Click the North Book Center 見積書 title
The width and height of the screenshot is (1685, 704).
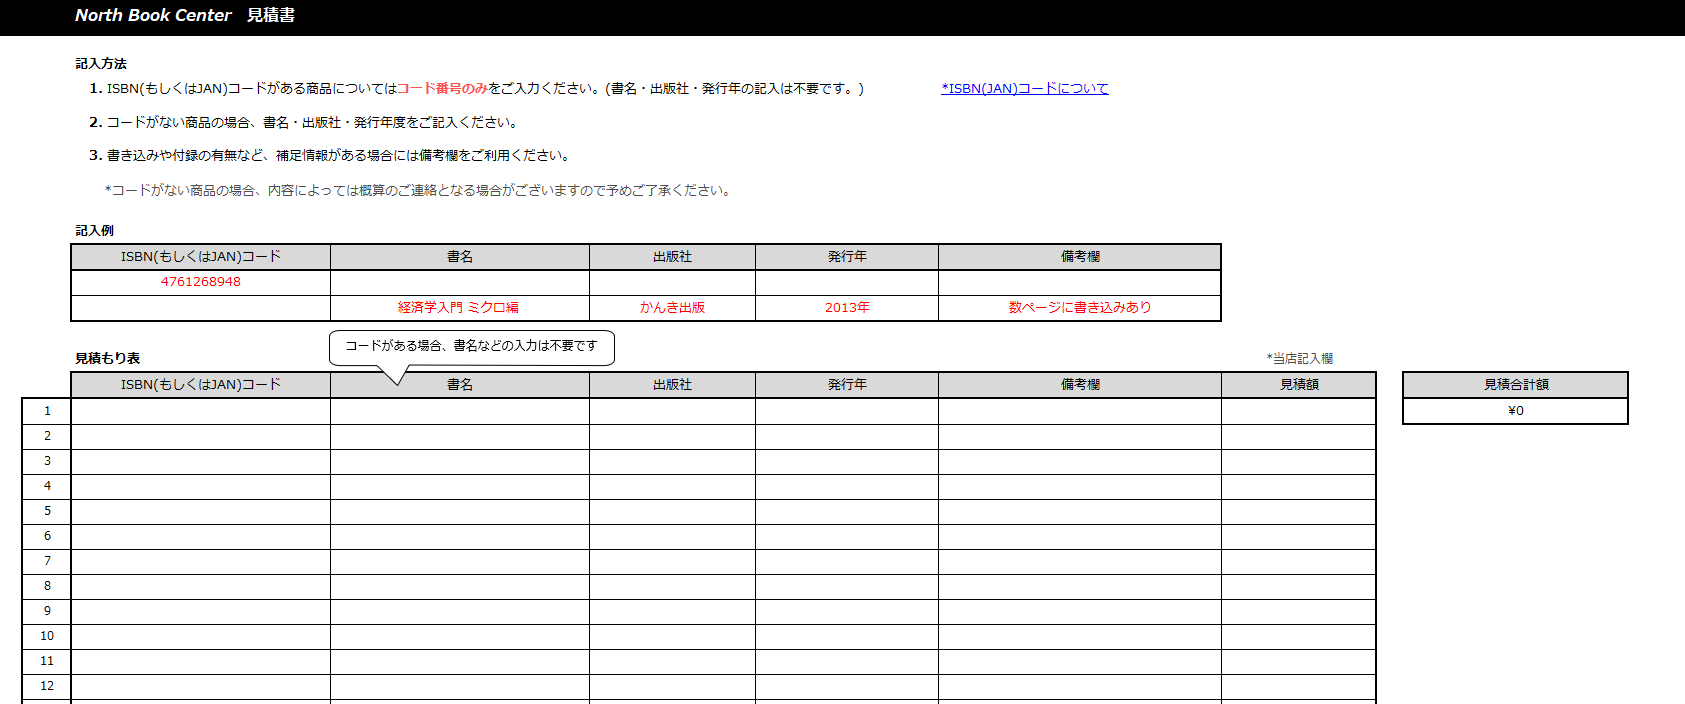coord(185,16)
